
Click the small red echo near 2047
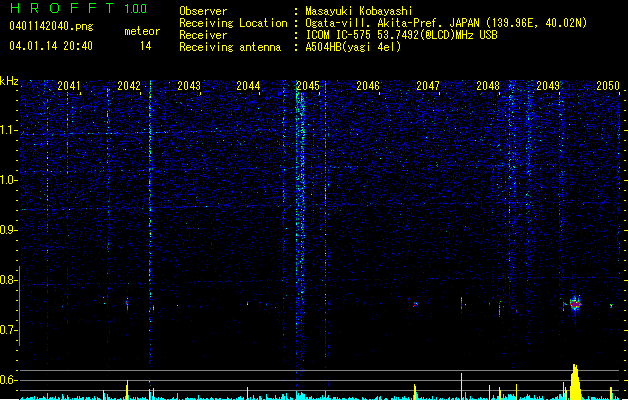click(x=415, y=305)
